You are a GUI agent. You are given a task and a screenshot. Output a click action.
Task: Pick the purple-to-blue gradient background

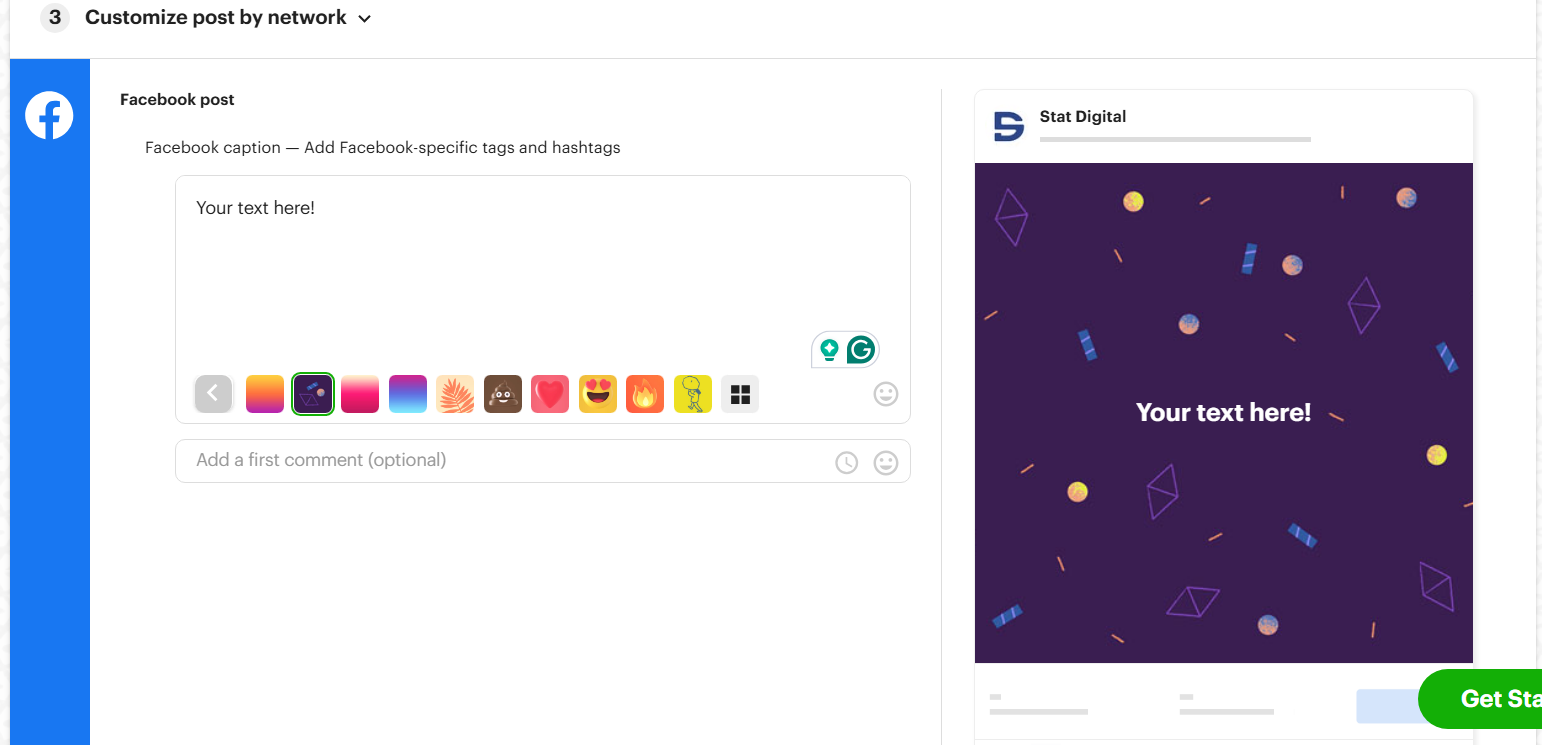tap(408, 394)
